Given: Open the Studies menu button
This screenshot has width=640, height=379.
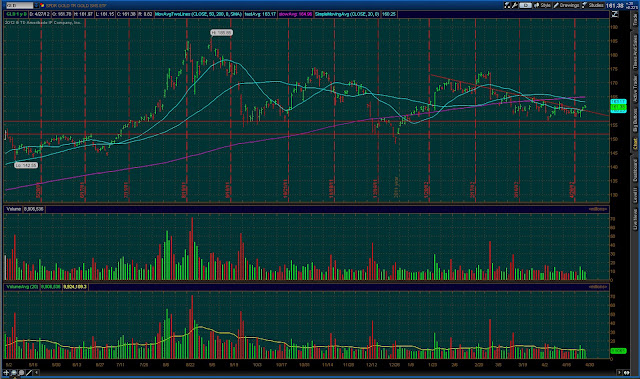Looking at the screenshot, I should click(593, 5).
